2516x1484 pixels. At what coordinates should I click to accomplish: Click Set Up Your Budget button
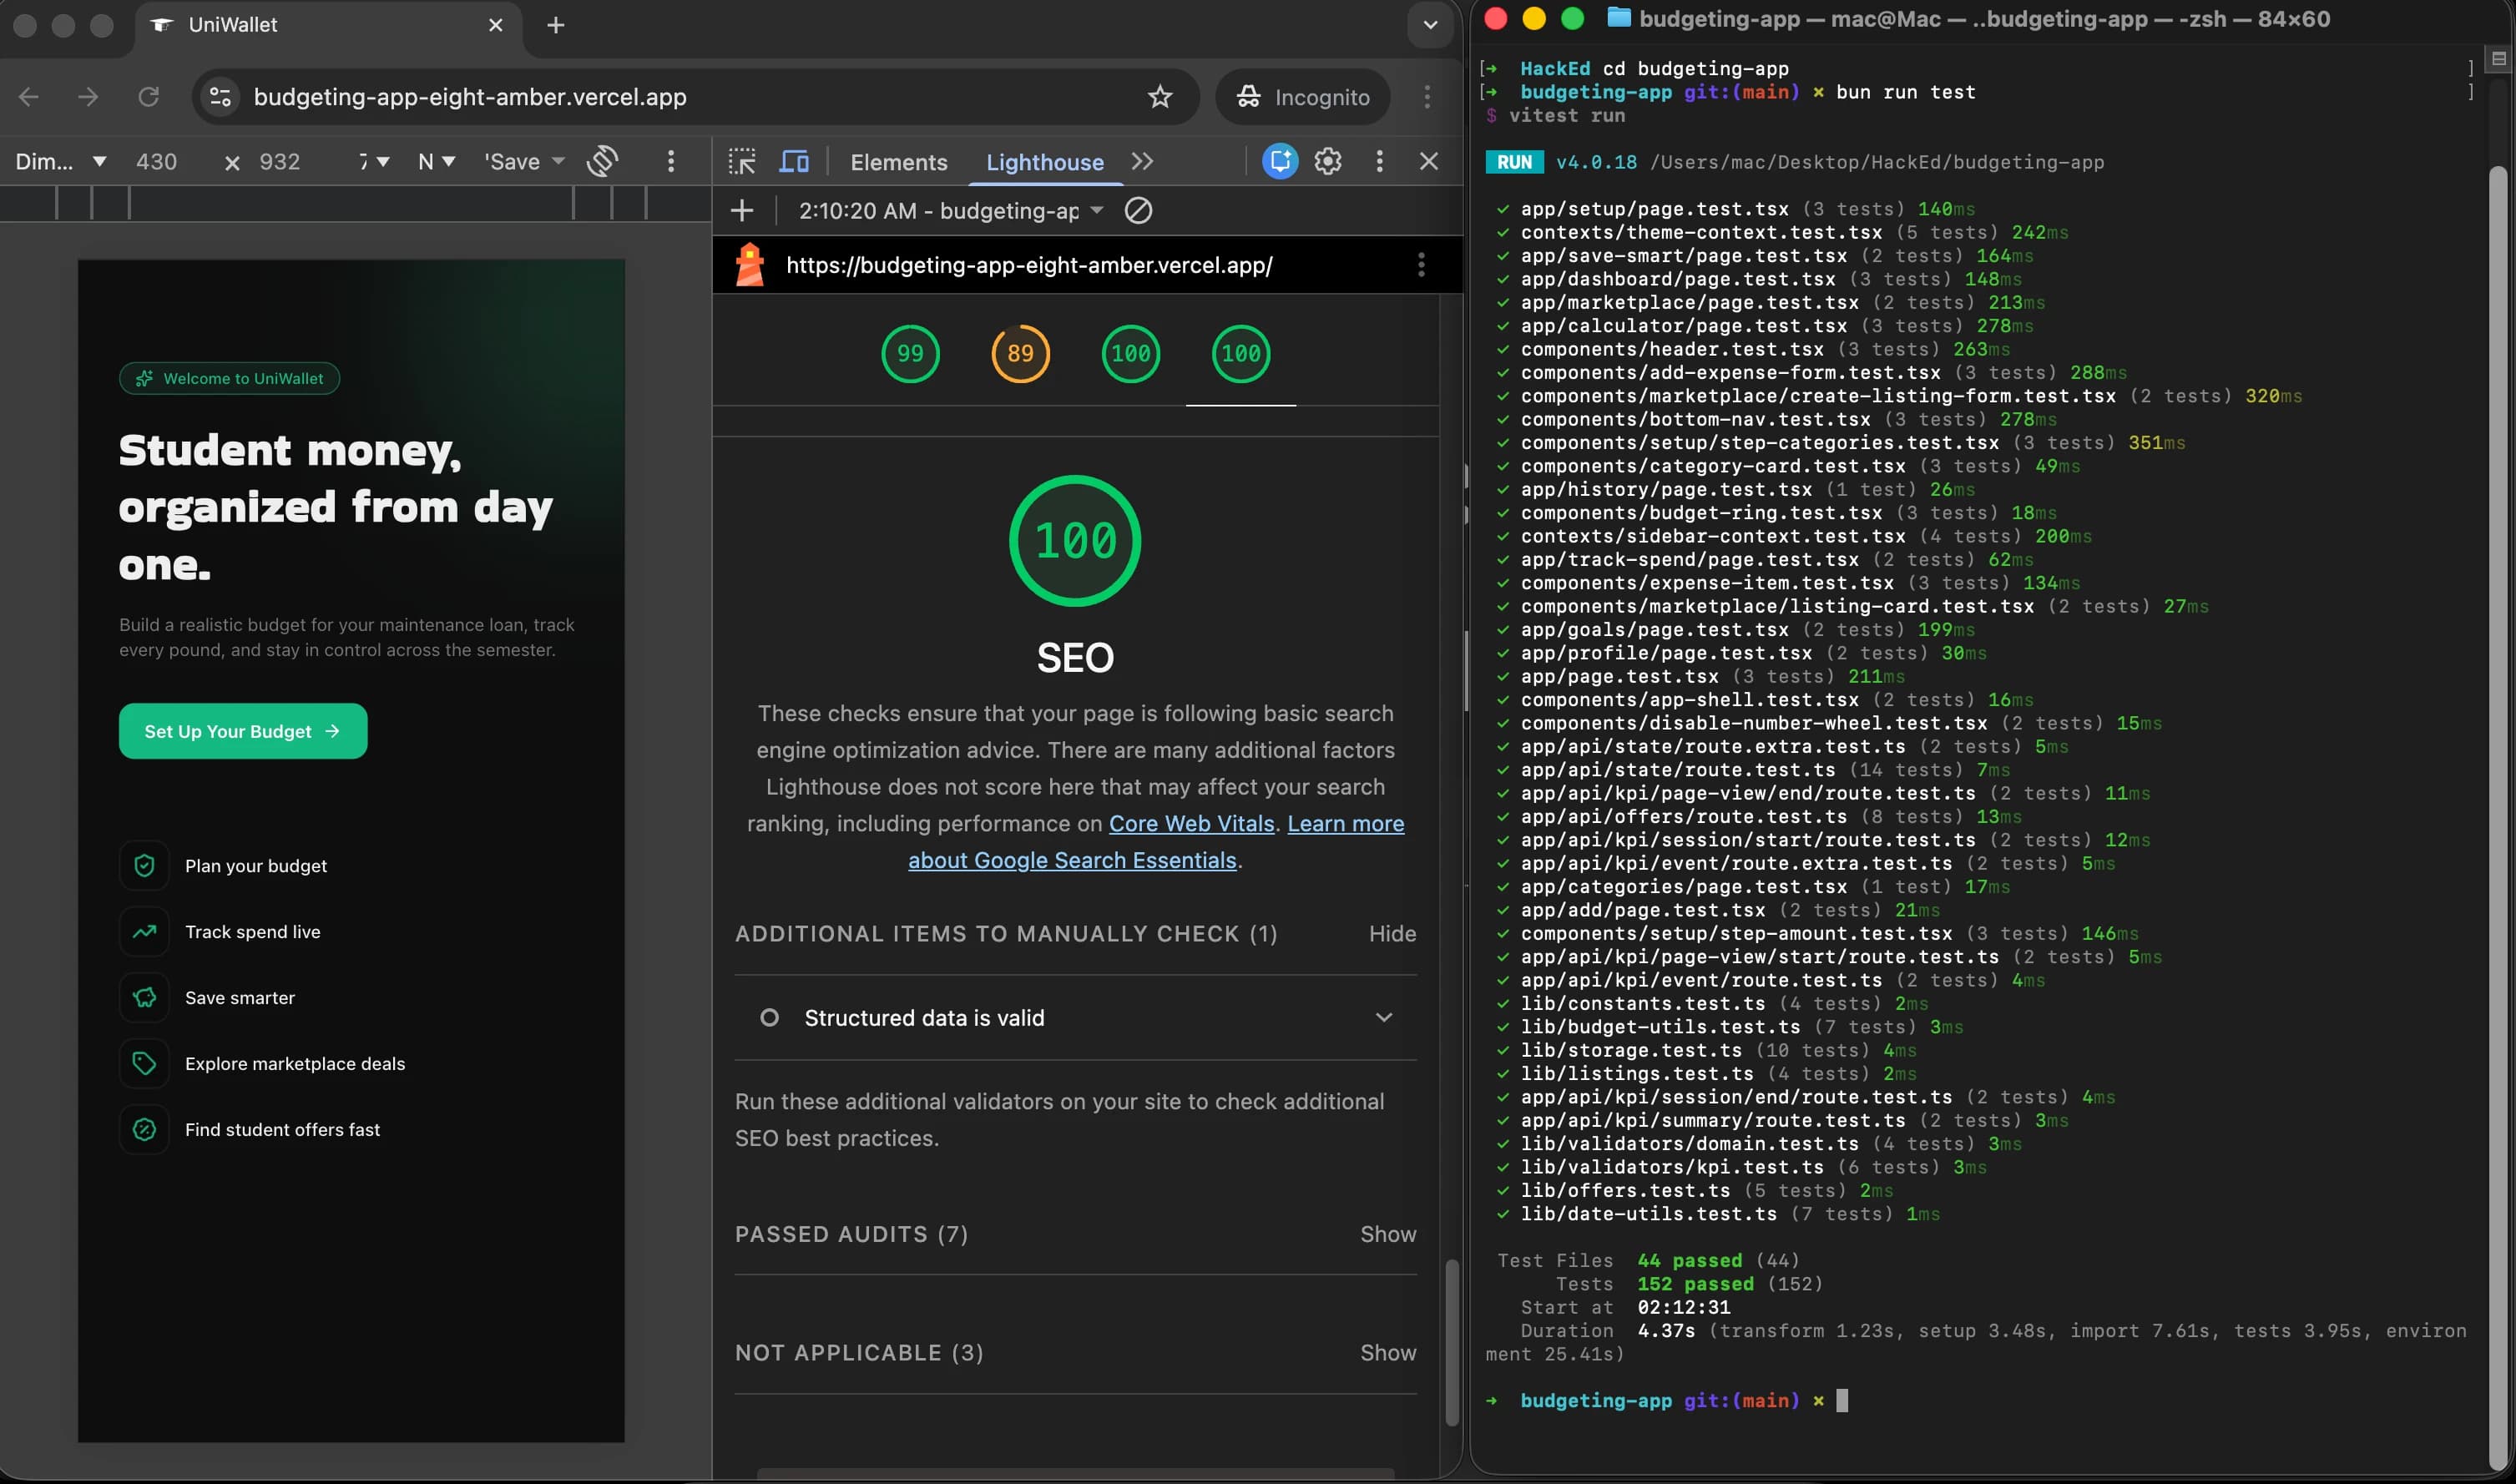pyautogui.click(x=243, y=731)
